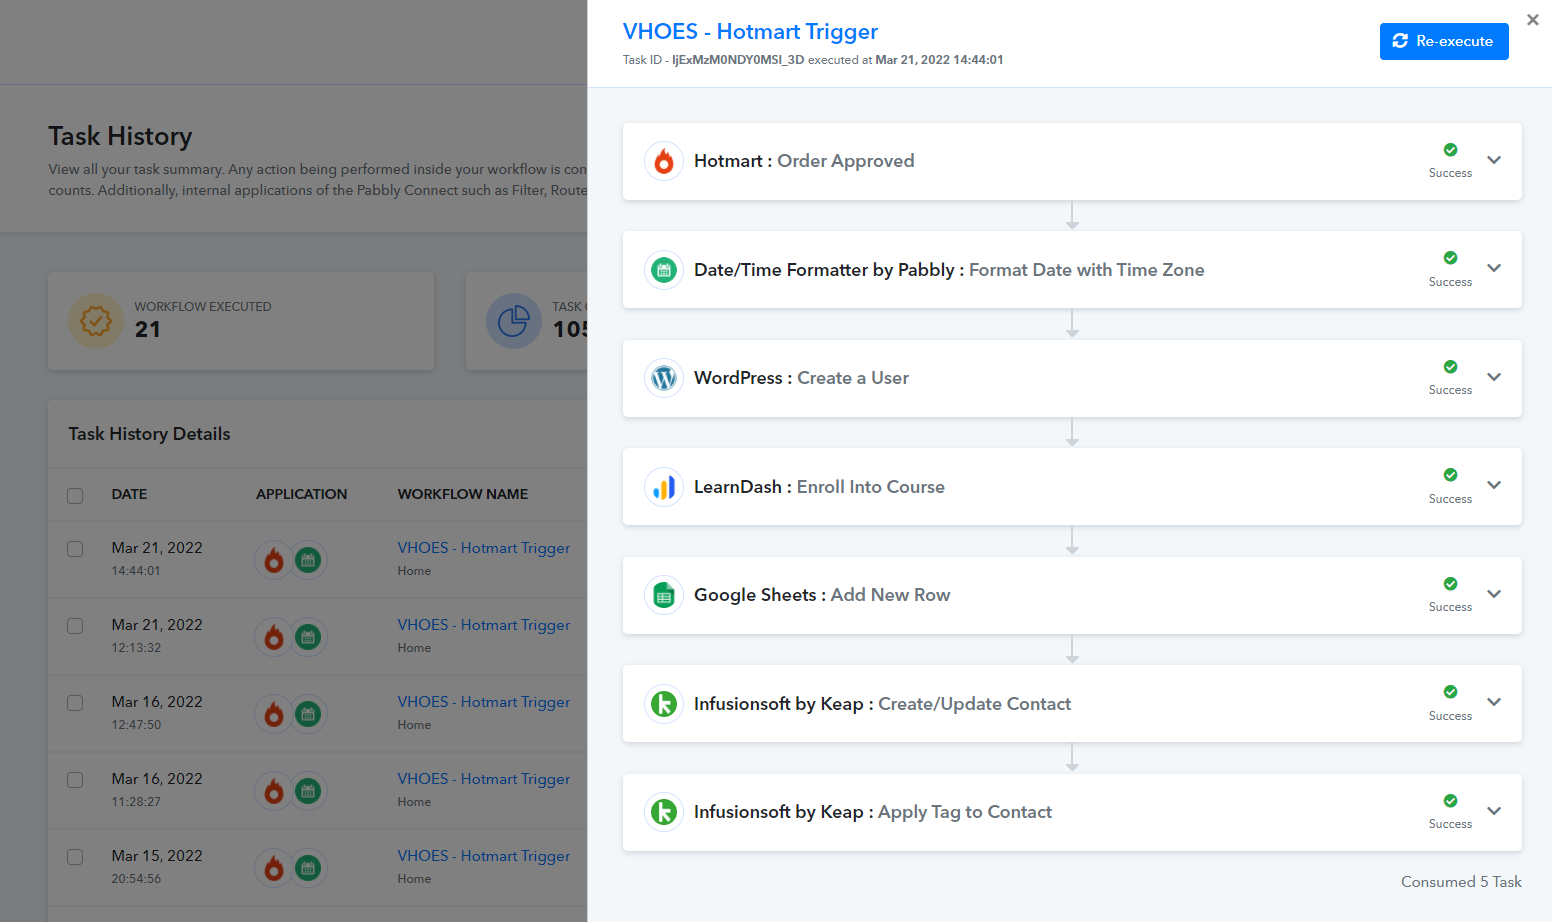The width and height of the screenshot is (1552, 922).
Task: Click the Re-execute button
Action: [1444, 41]
